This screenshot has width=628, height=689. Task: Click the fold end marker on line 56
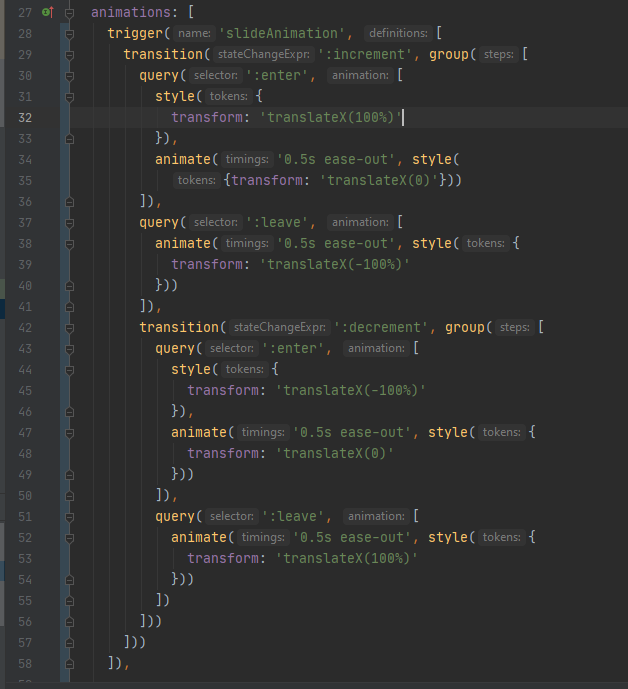click(69, 622)
